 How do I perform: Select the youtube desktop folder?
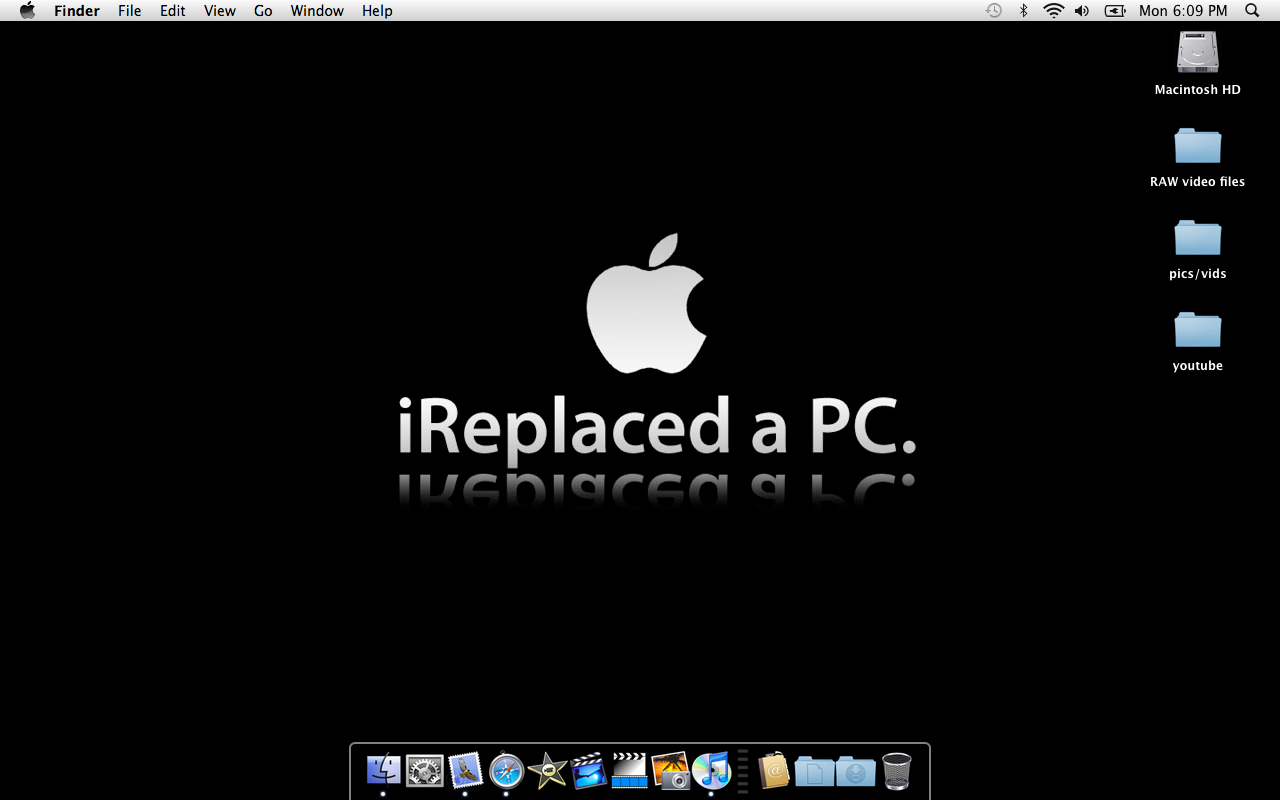pyautogui.click(x=1197, y=330)
